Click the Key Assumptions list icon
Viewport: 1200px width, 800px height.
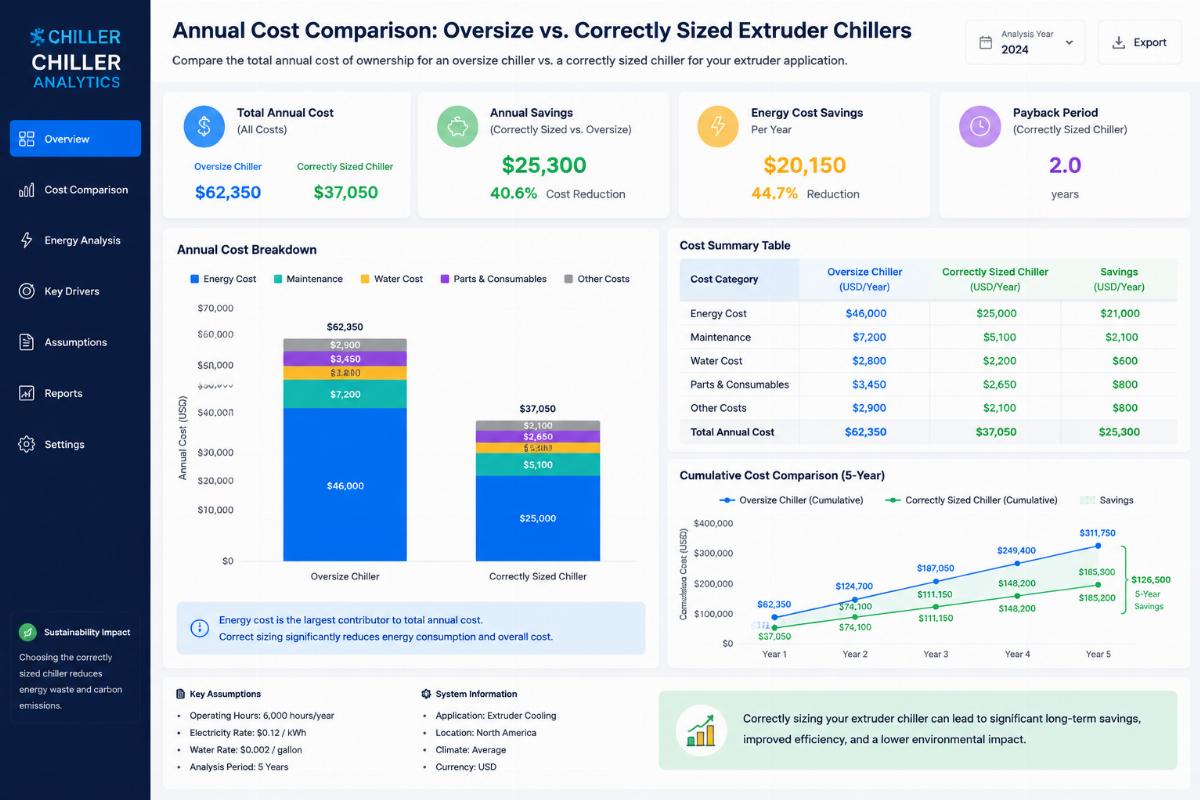(x=180, y=694)
